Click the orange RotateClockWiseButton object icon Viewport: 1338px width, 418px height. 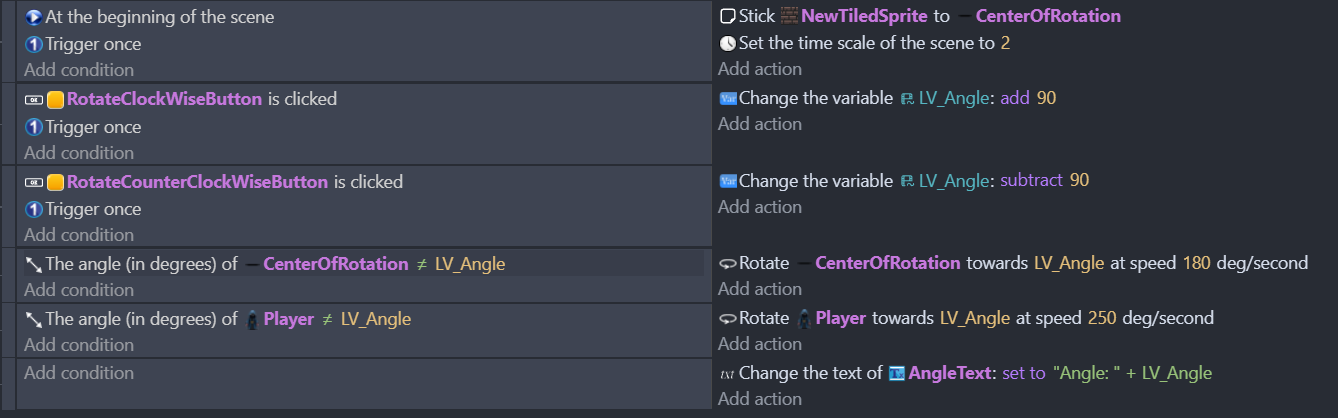(x=56, y=99)
